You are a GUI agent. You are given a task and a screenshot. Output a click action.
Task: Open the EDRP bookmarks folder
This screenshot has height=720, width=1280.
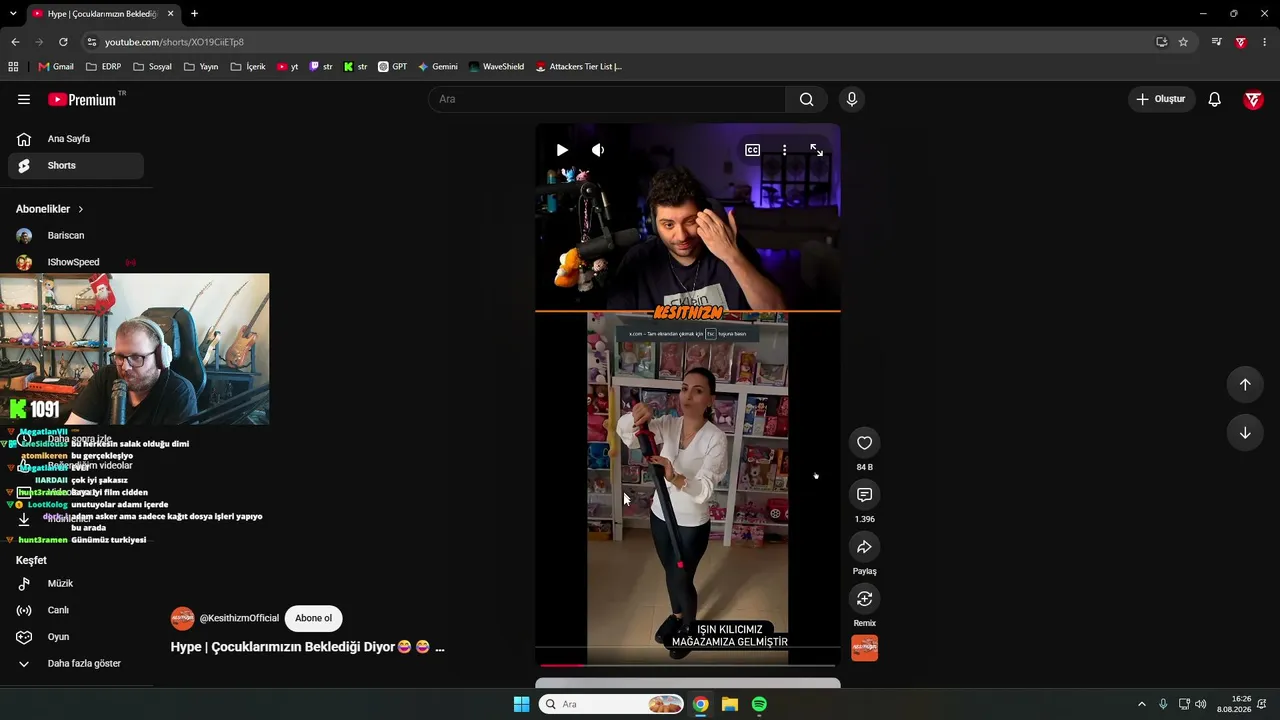click(x=104, y=67)
